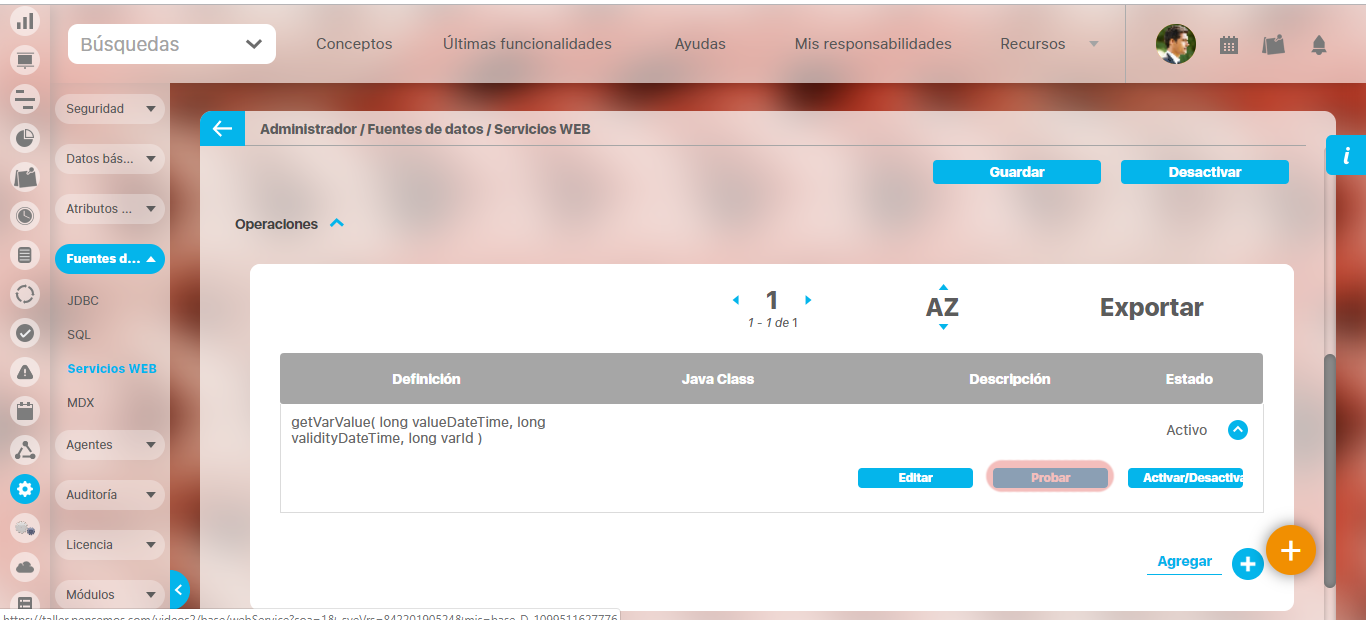Click the Agregar link

click(1184, 562)
